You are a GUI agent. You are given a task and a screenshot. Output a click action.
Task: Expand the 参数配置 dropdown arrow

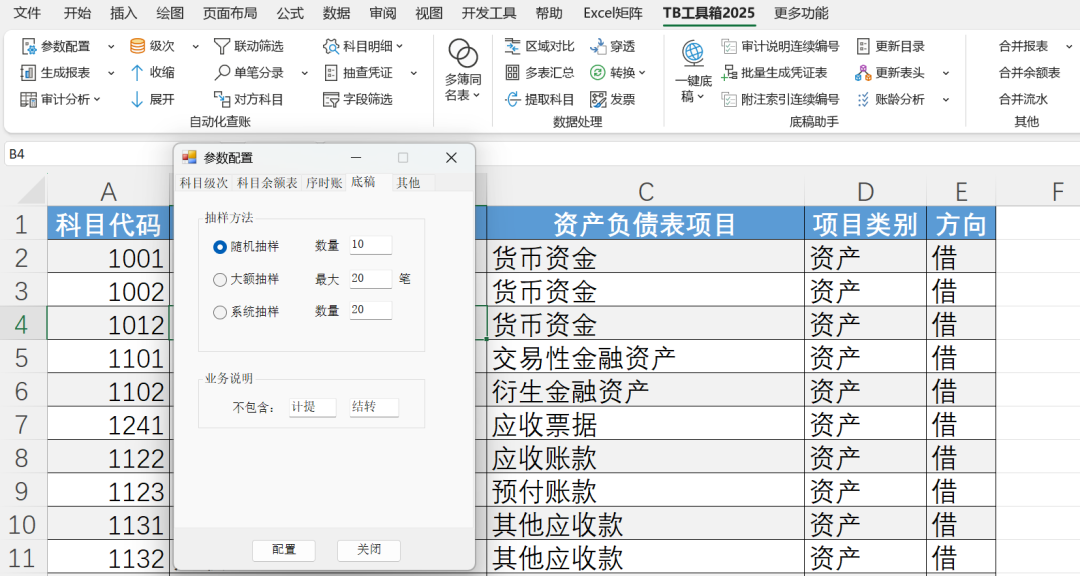(x=111, y=47)
